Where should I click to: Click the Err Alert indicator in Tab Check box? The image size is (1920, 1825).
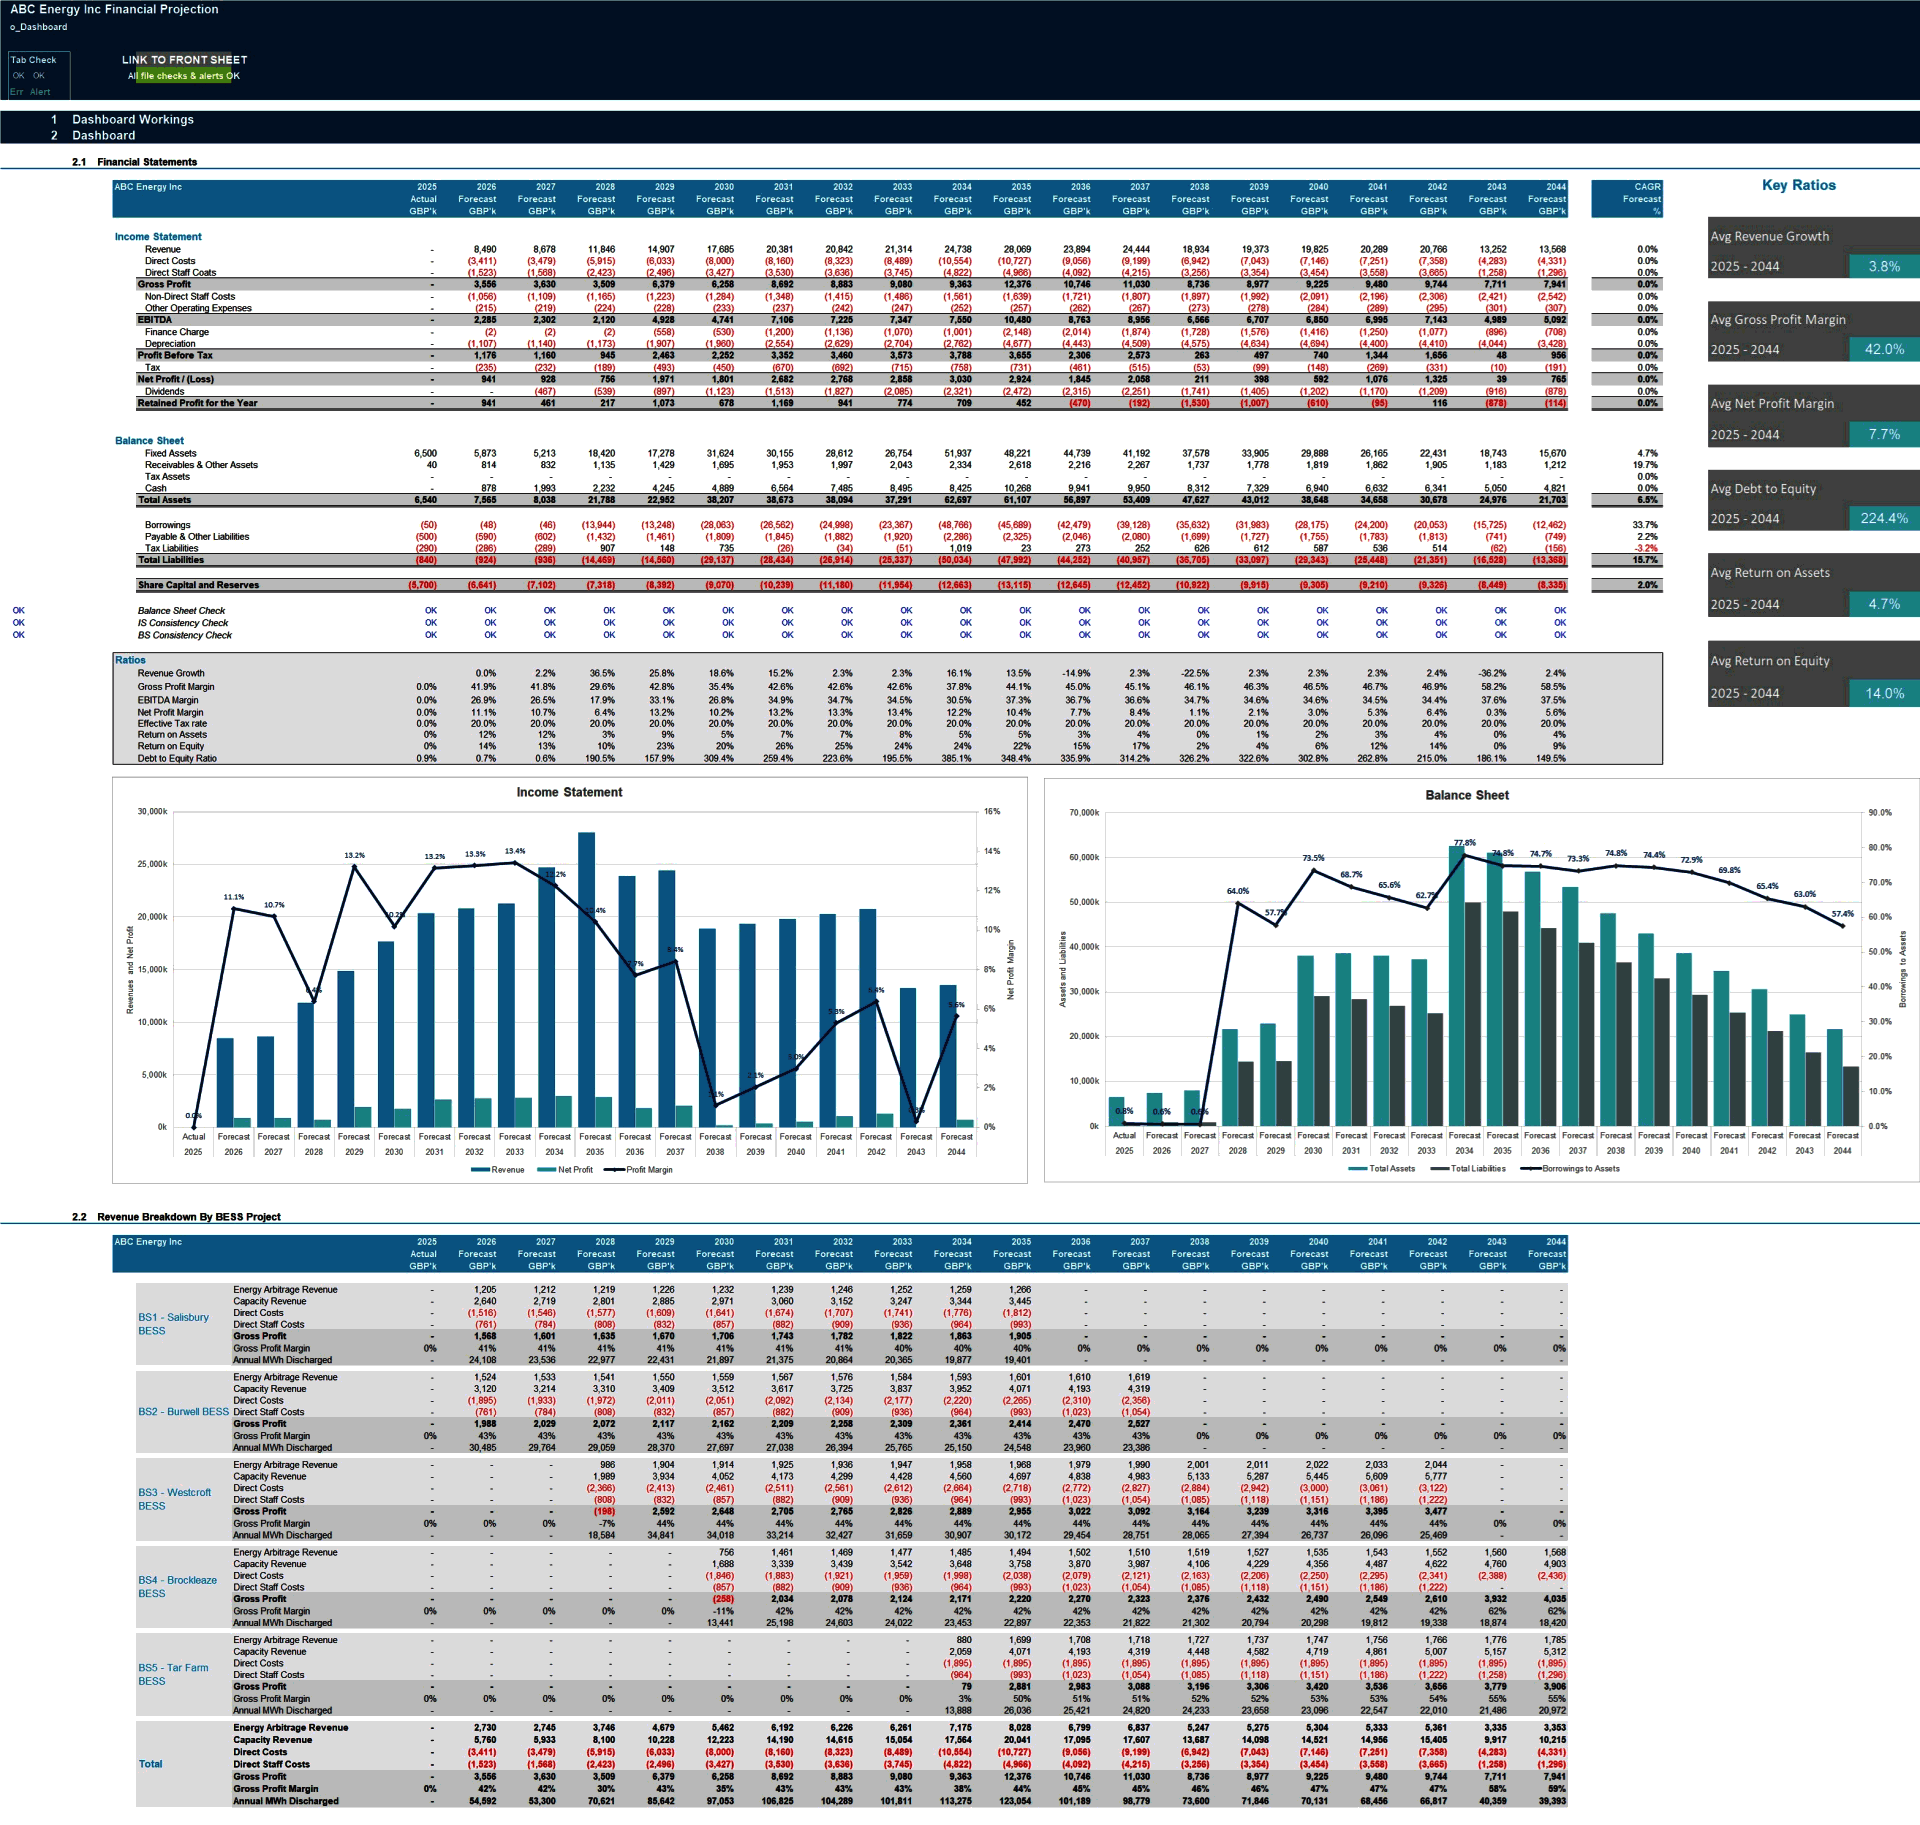click(x=28, y=91)
